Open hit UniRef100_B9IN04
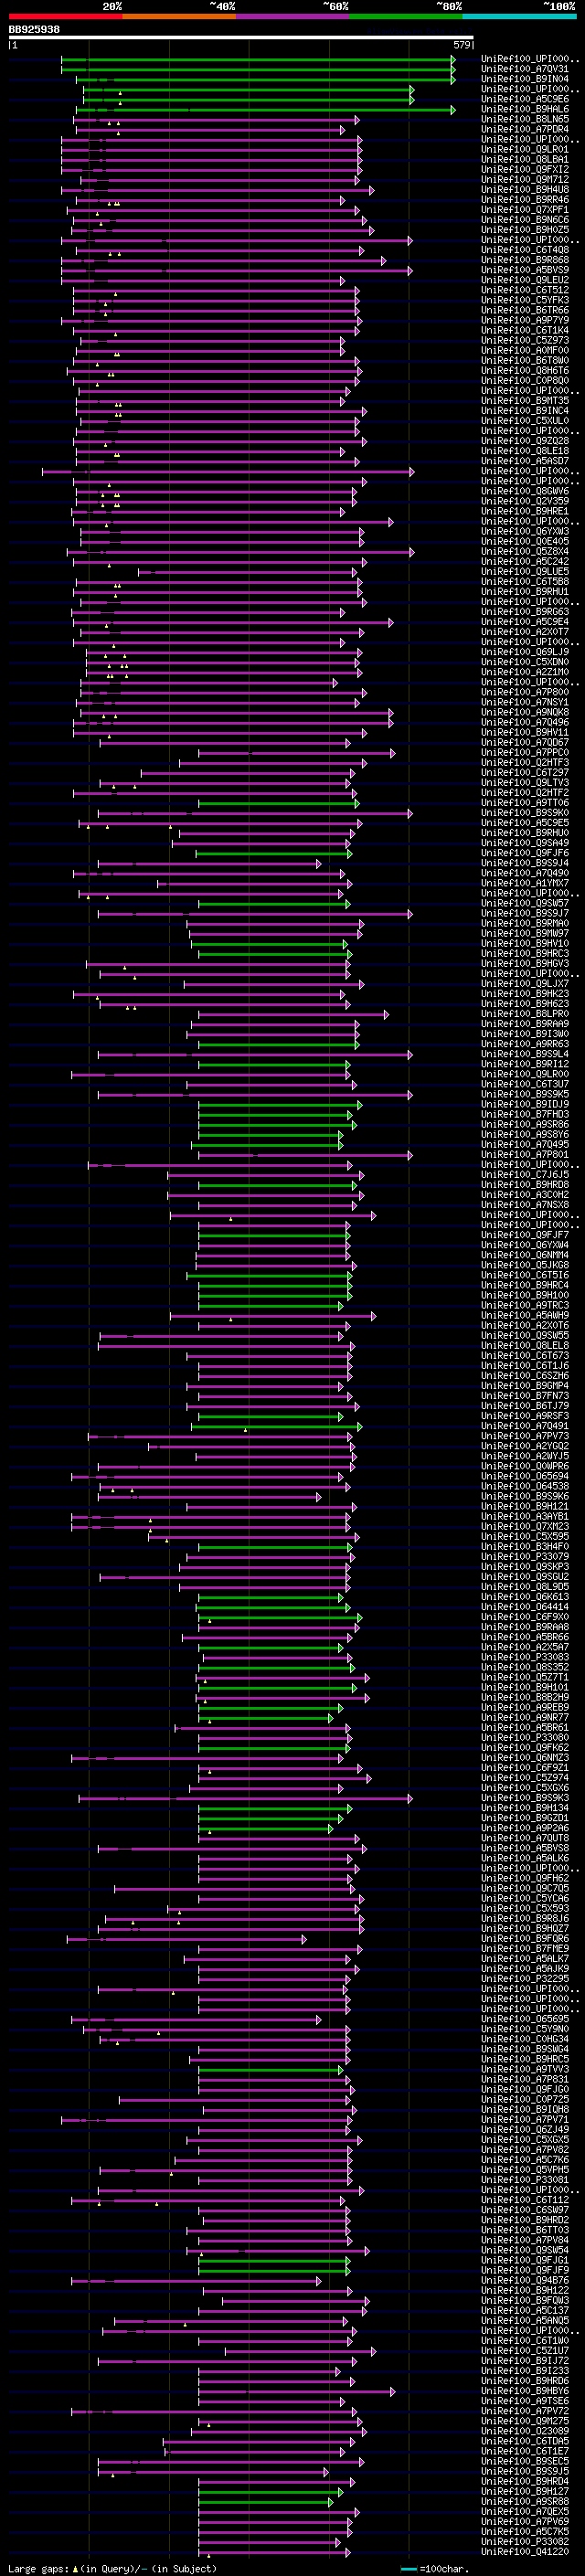 [x=525, y=79]
